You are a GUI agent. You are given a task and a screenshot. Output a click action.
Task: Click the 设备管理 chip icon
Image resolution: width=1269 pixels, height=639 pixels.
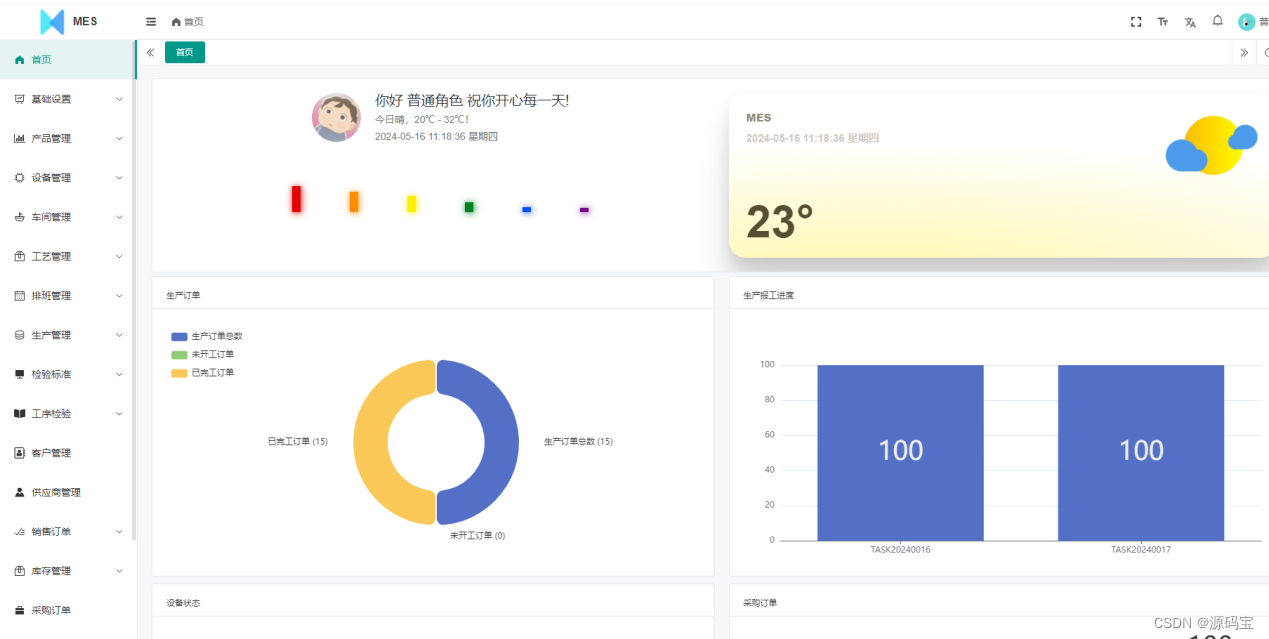20,178
